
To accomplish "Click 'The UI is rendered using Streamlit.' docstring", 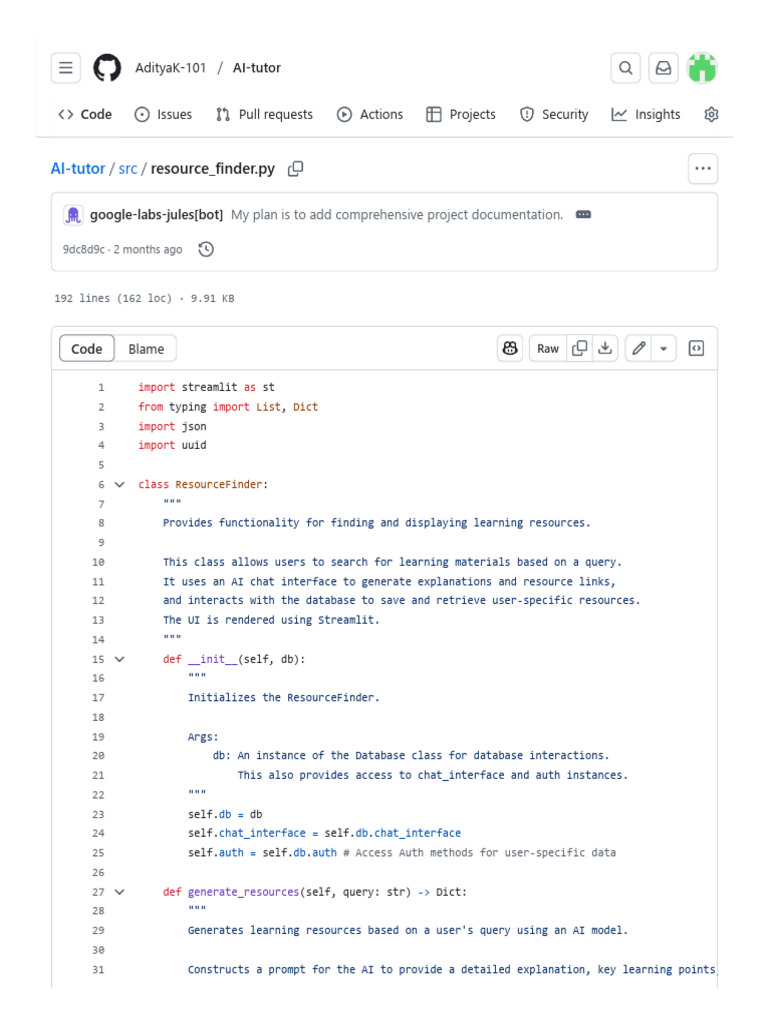I will tap(271, 620).
